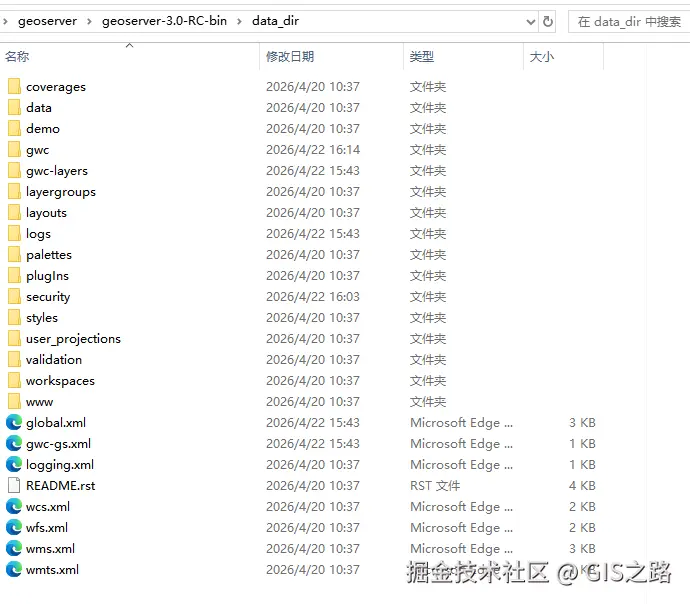Click the 2026/4/22 16:14 date of gwc
This screenshot has width=690, height=604.
pyautogui.click(x=313, y=150)
